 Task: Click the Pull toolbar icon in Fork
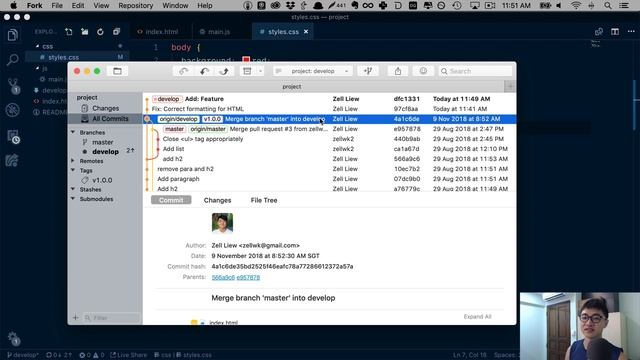pyautogui.click(x=204, y=71)
